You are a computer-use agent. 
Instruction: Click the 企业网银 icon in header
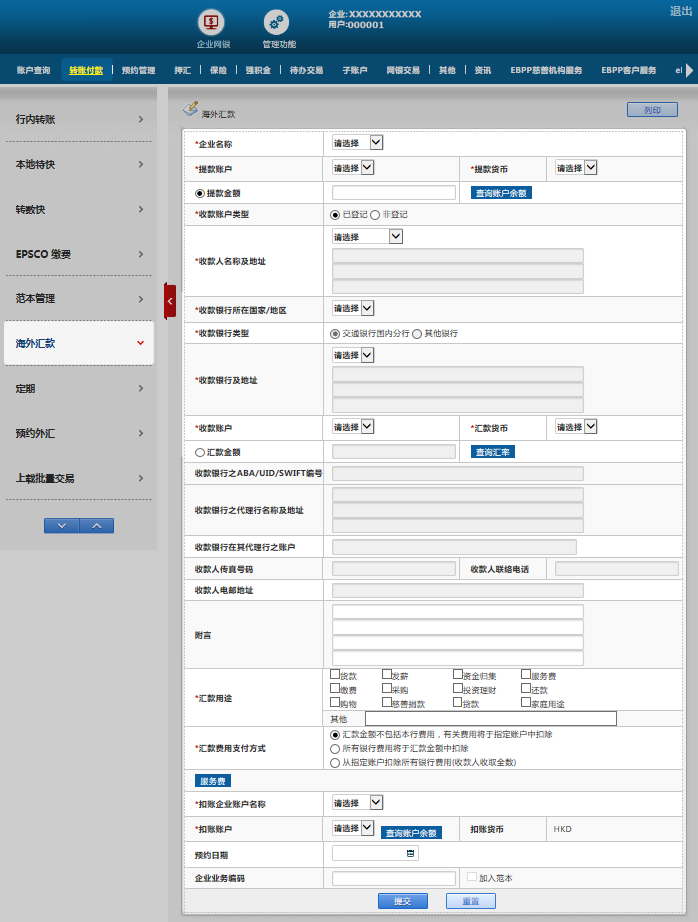click(212, 22)
